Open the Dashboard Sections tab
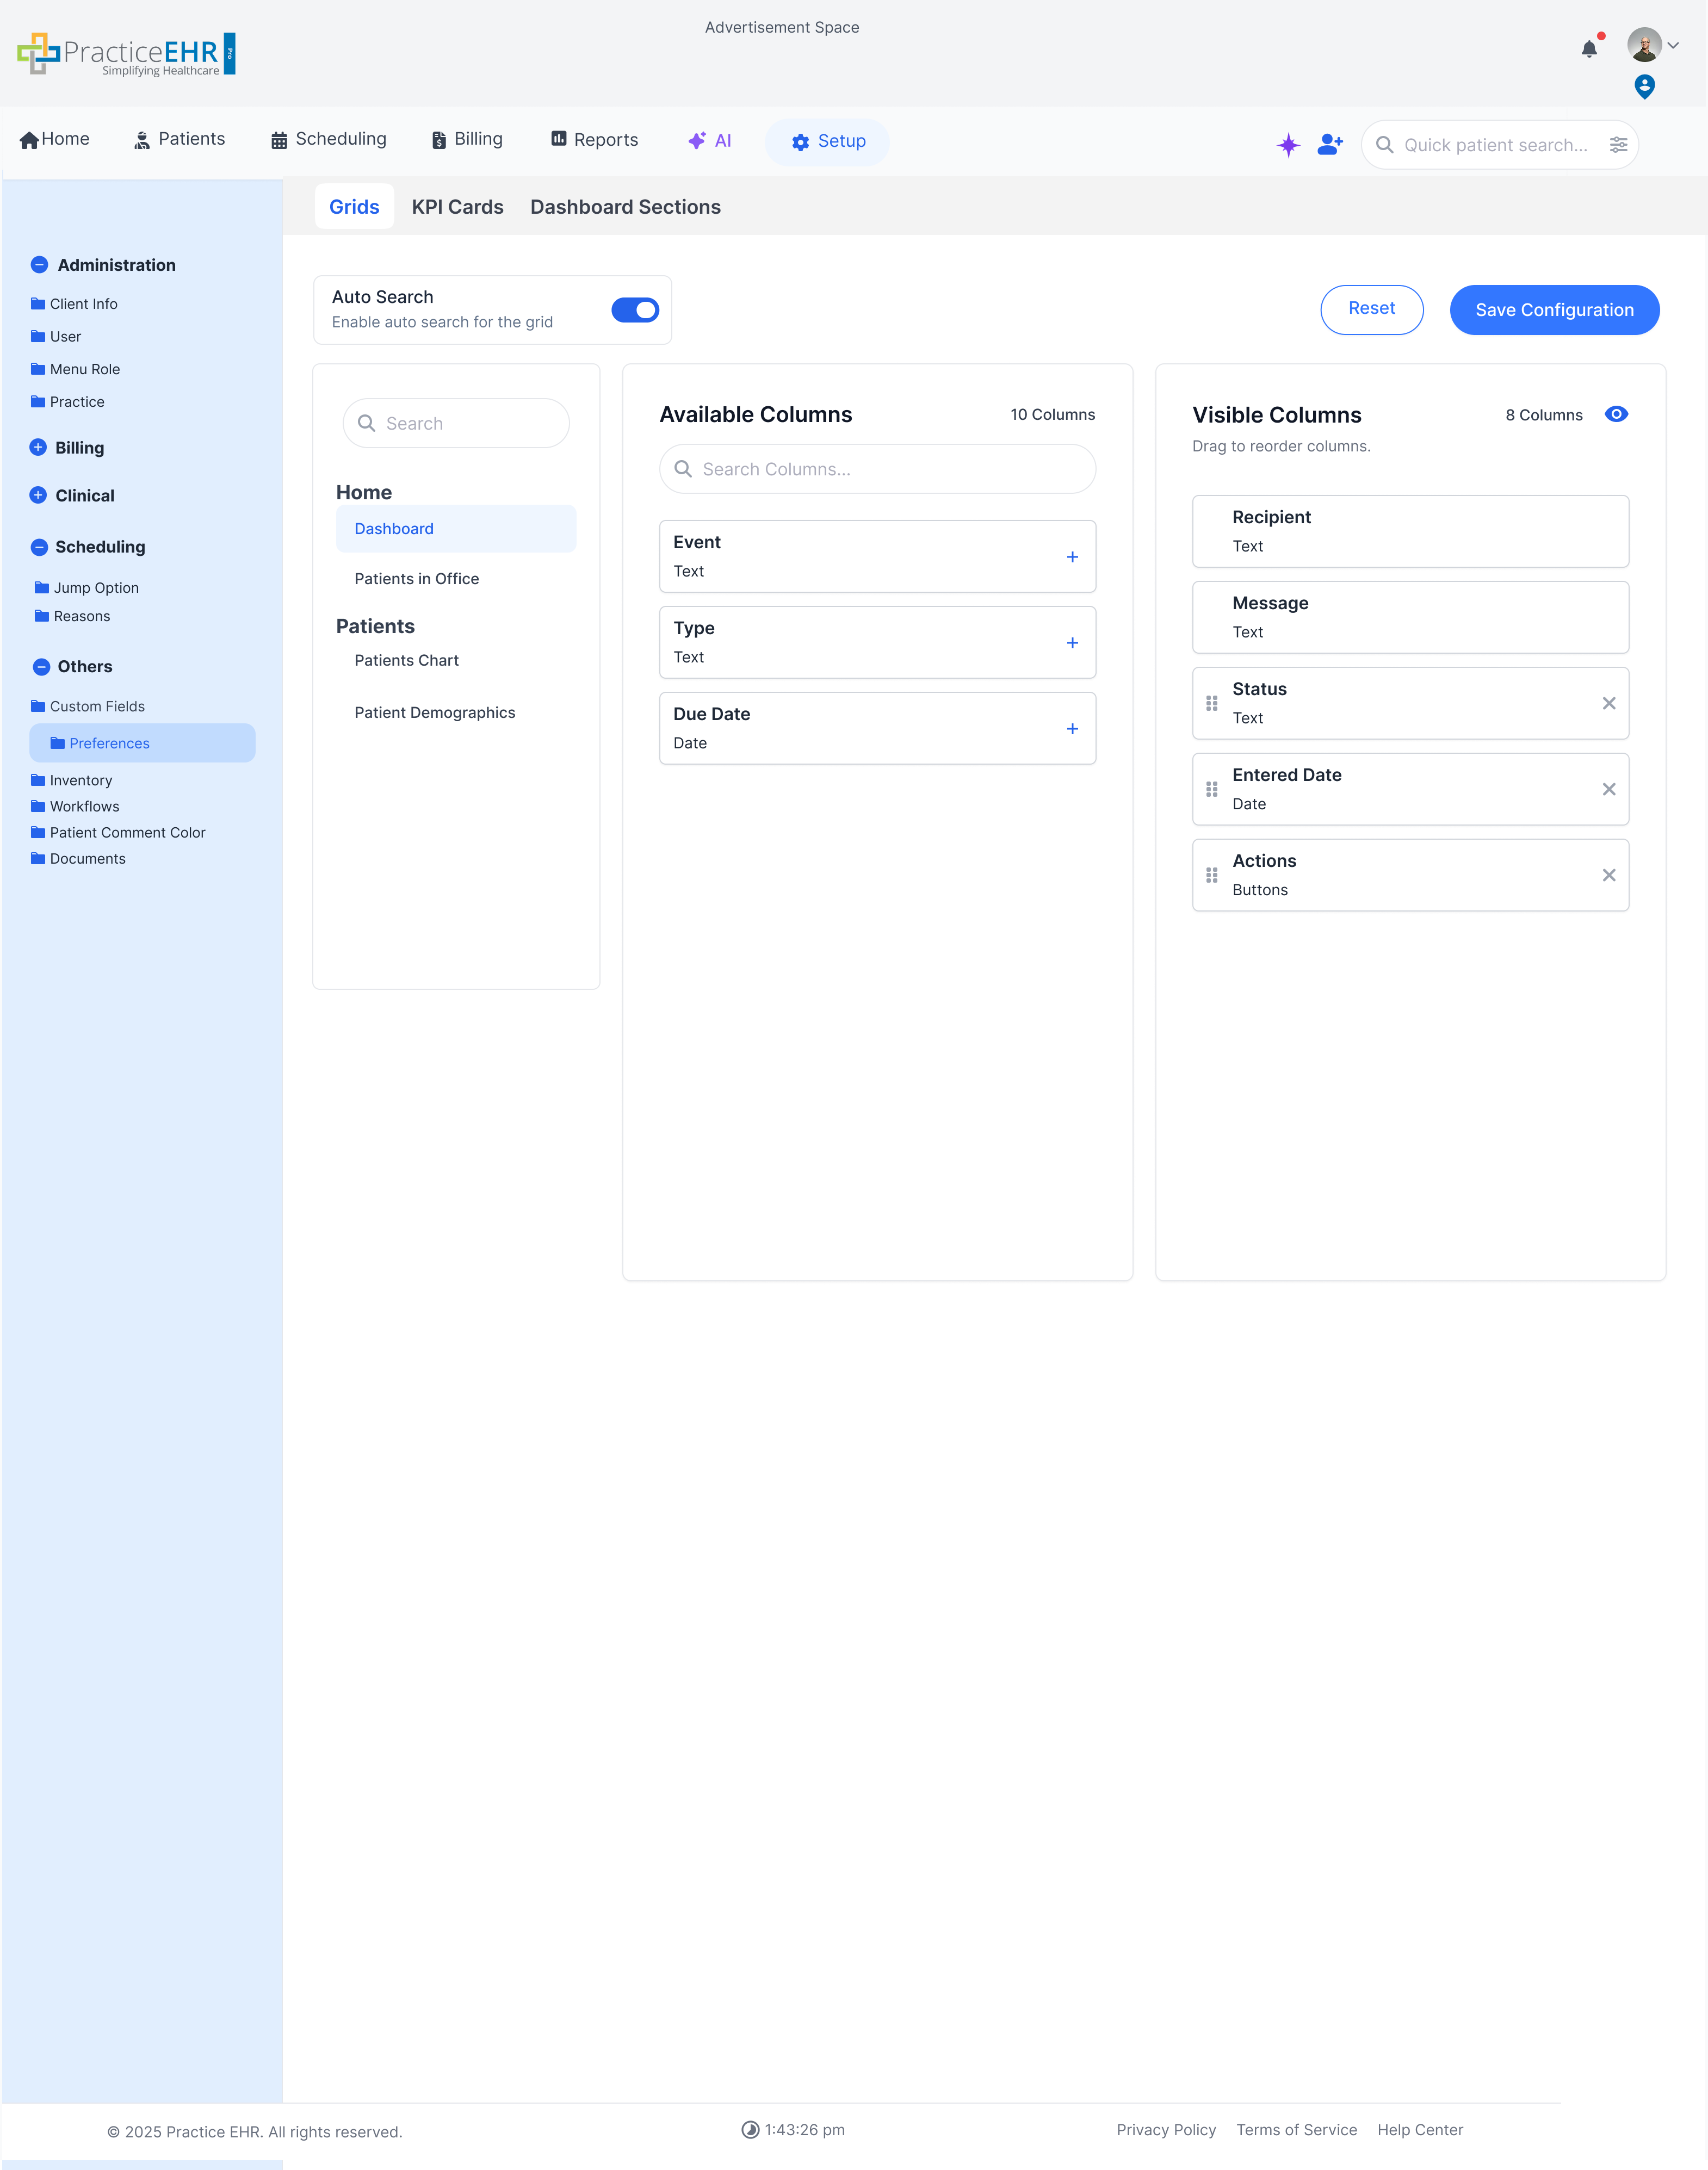The image size is (1708, 2170). (x=625, y=207)
